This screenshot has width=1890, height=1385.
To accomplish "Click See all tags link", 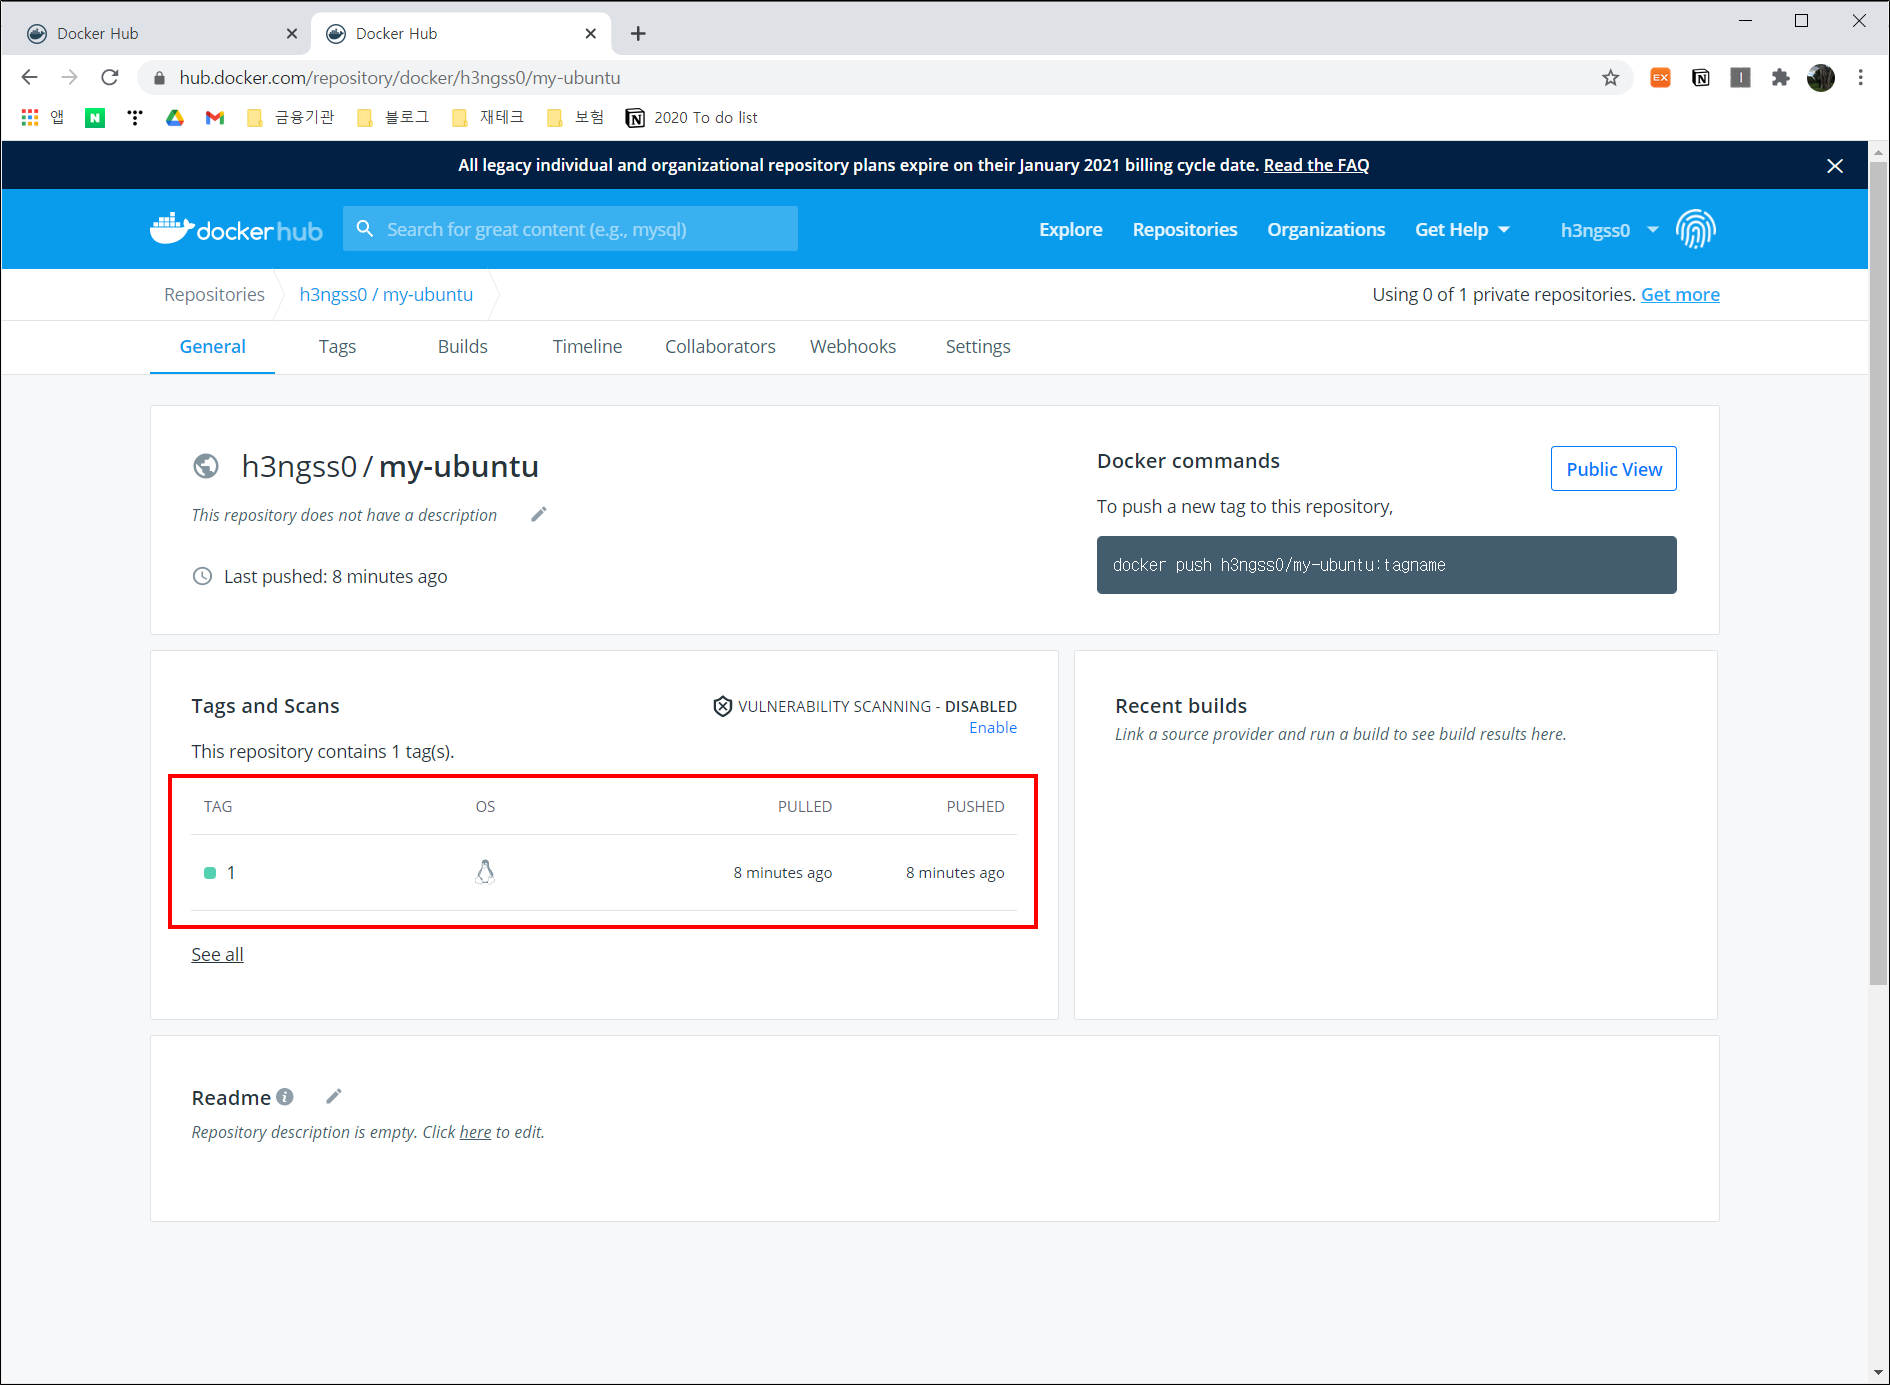I will (x=217, y=955).
